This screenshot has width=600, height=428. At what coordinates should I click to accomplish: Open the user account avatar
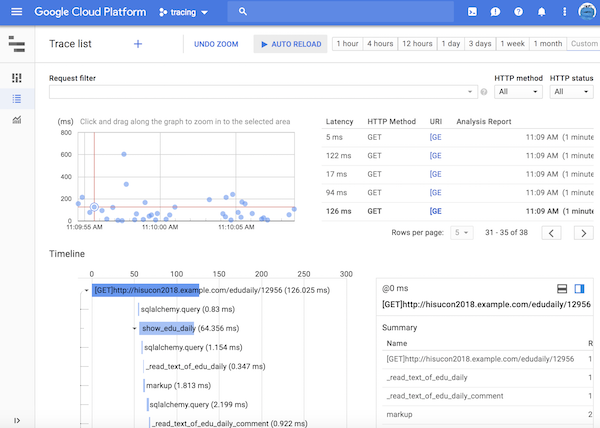click(587, 11)
